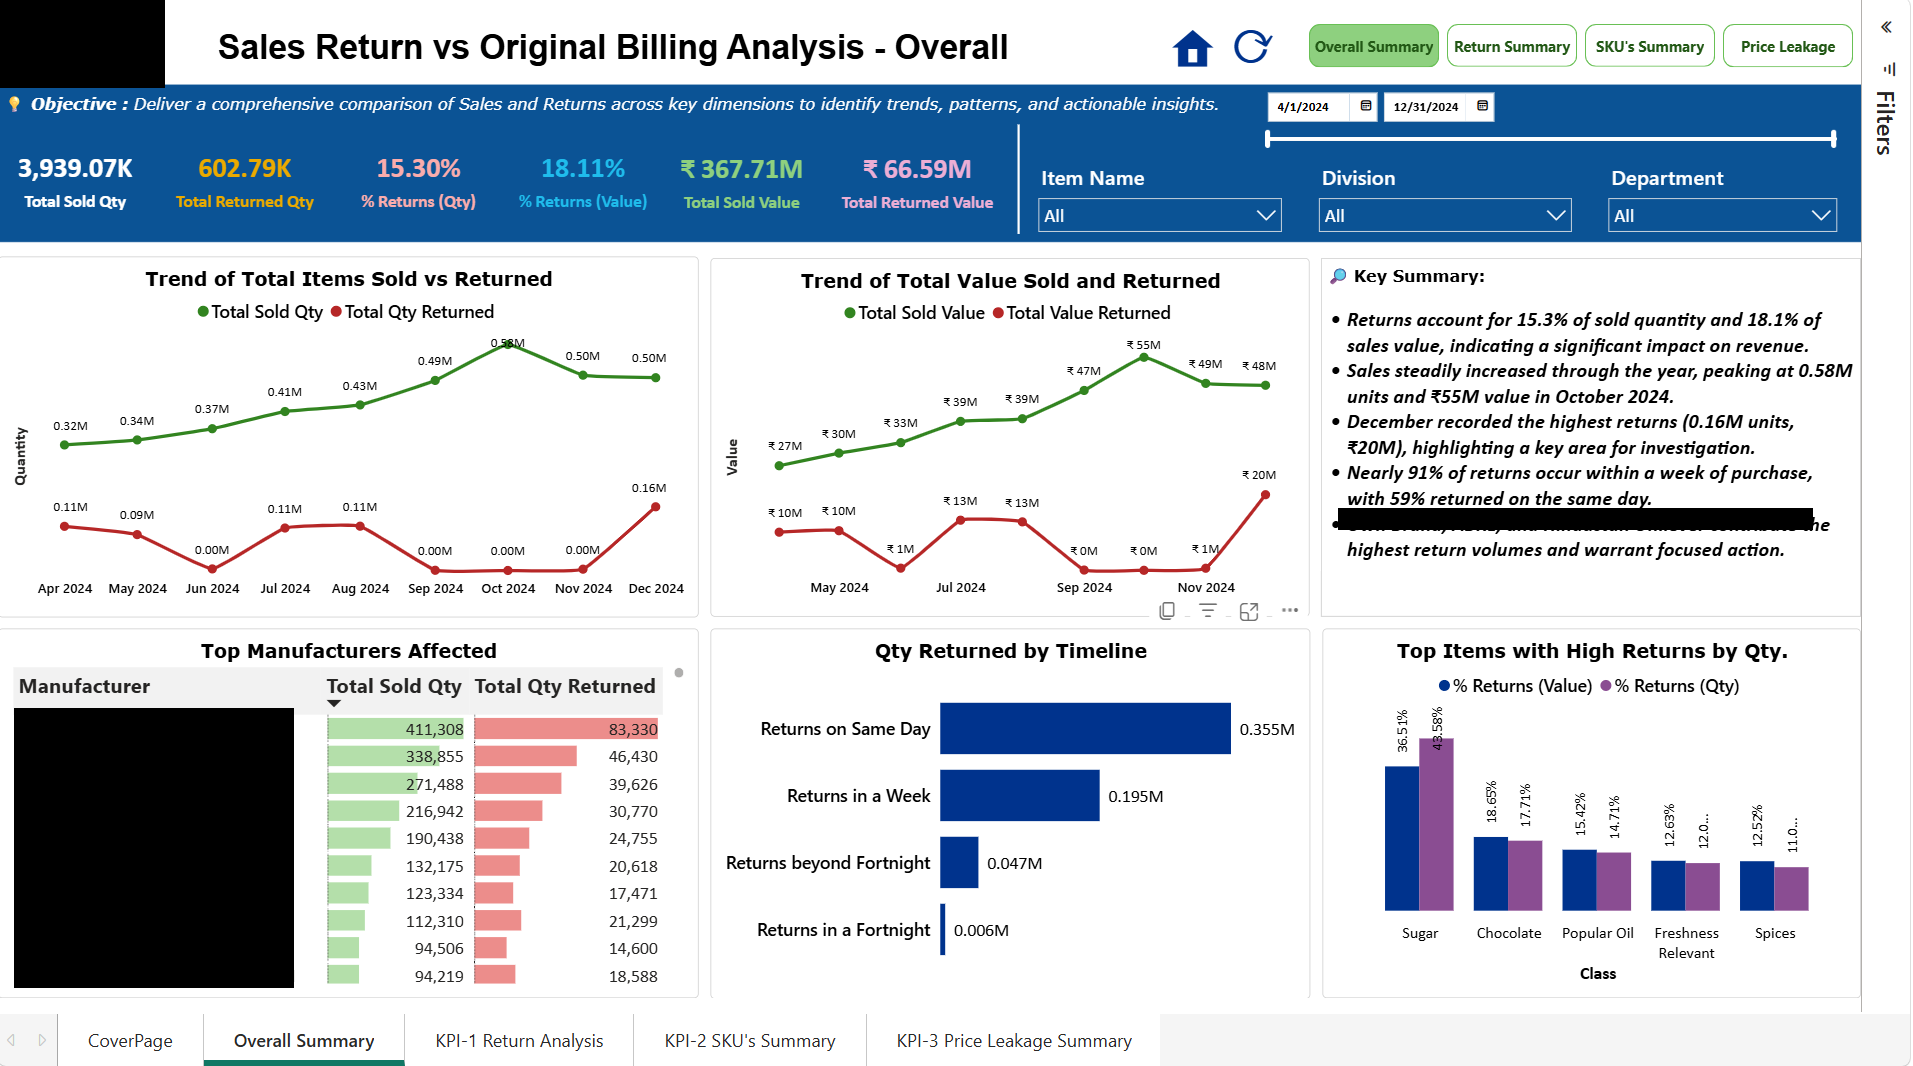Click the previous page tabs arrow
Viewport: 1913px width, 1066px height.
(x=11, y=1040)
